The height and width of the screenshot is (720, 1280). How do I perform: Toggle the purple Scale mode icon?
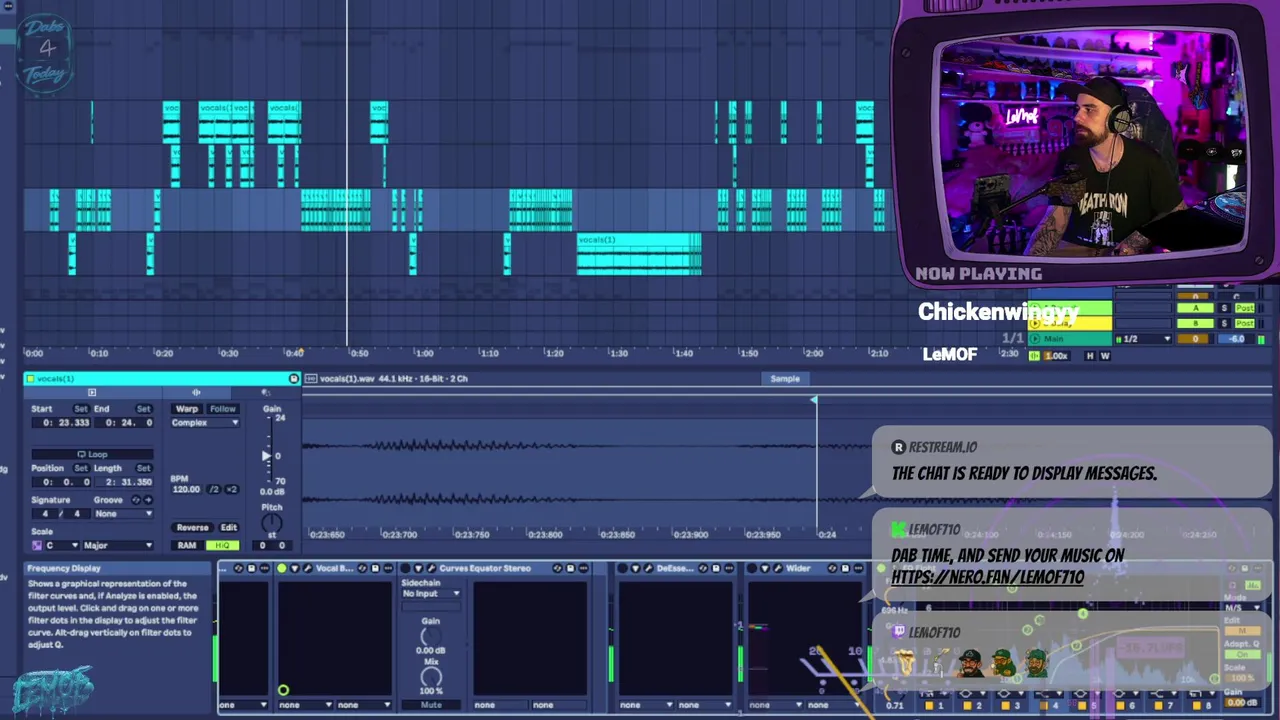[37, 546]
